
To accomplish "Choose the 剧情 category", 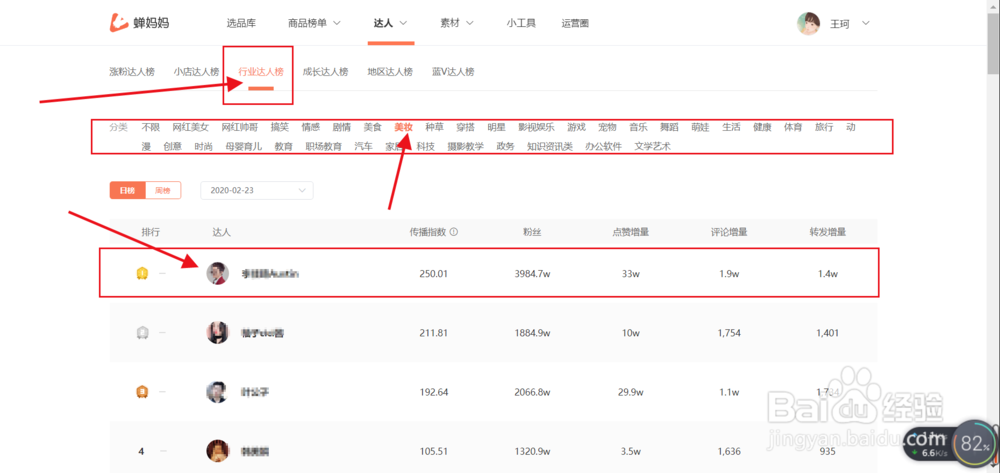I will click(x=342, y=127).
